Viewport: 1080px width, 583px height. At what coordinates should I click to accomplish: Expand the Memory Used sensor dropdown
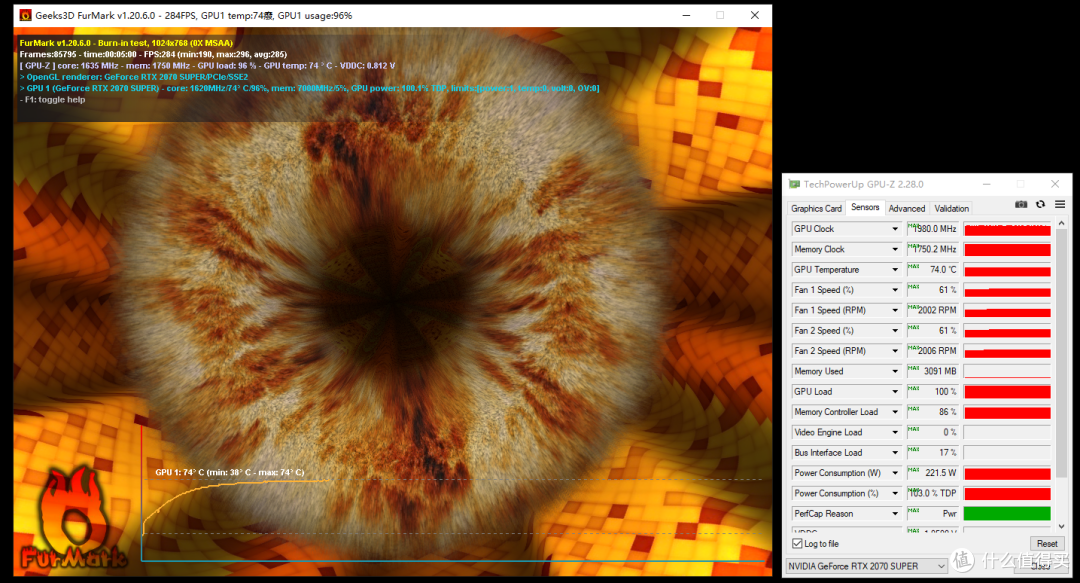895,371
